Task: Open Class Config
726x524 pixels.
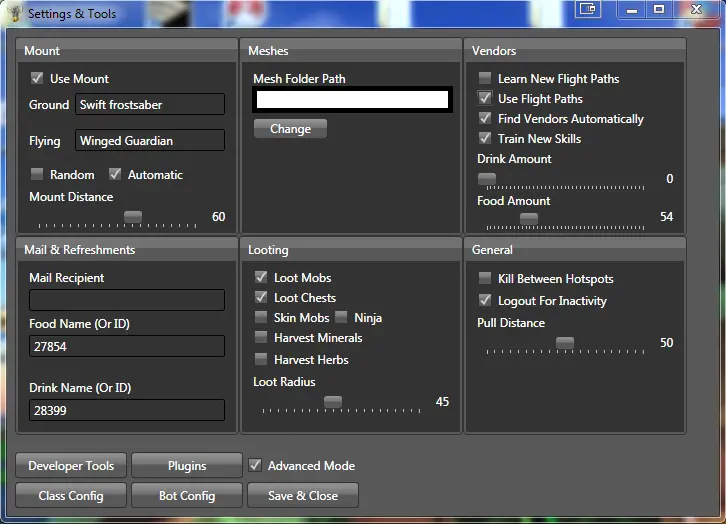Action: [71, 496]
